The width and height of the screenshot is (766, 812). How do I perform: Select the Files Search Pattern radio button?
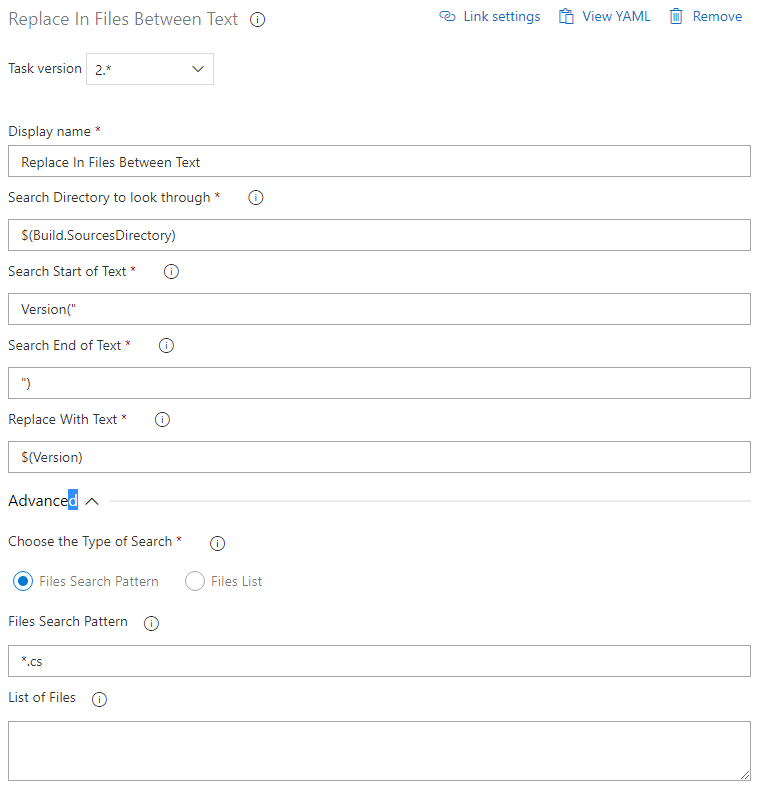click(x=22, y=581)
